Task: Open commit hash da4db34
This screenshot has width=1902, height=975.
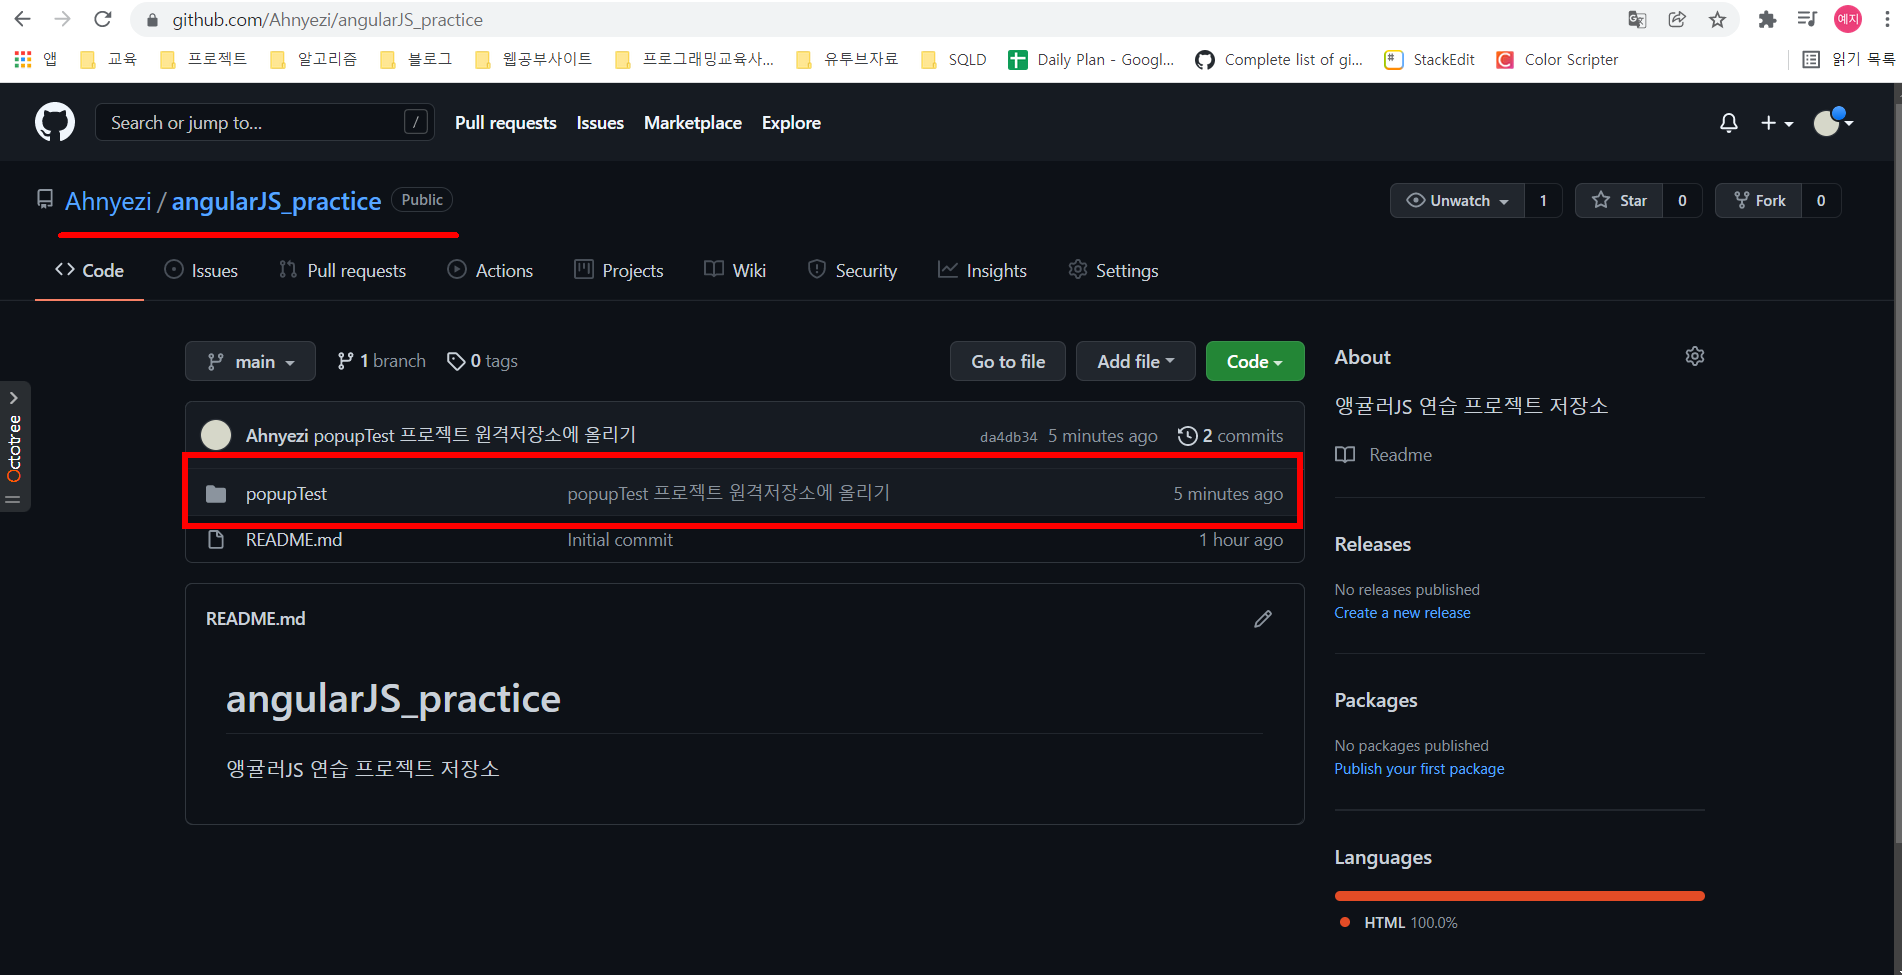Action: tap(1008, 437)
